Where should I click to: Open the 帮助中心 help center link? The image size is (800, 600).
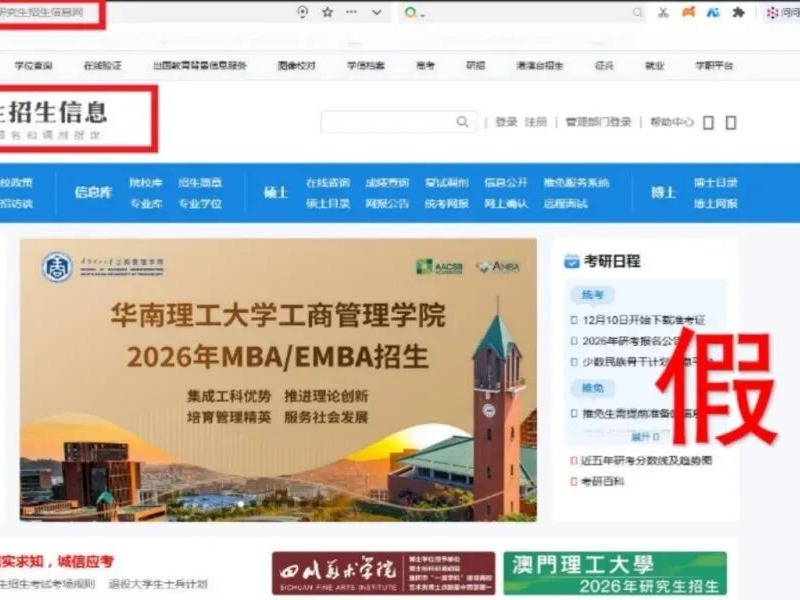point(671,122)
